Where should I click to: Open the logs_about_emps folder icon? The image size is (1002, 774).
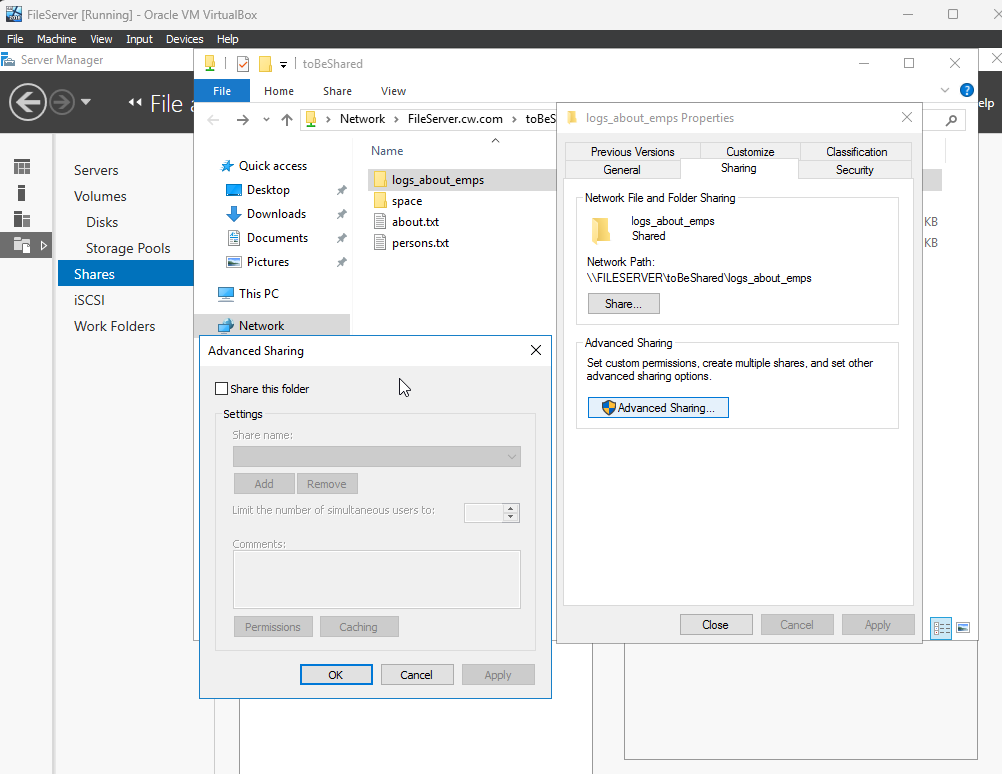coord(380,180)
